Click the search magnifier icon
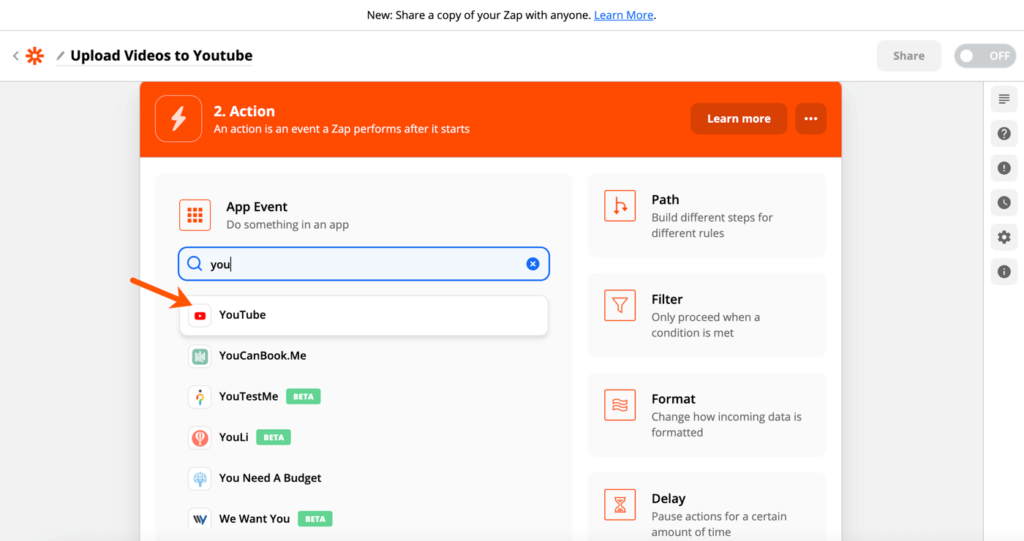1024x541 pixels. (x=195, y=263)
